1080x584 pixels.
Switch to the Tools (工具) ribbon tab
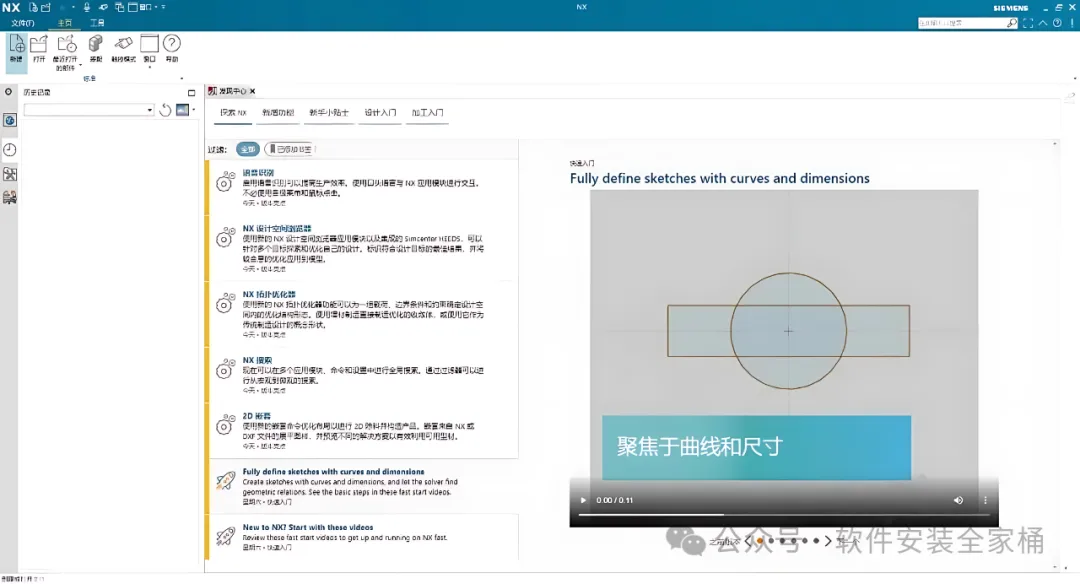(97, 23)
